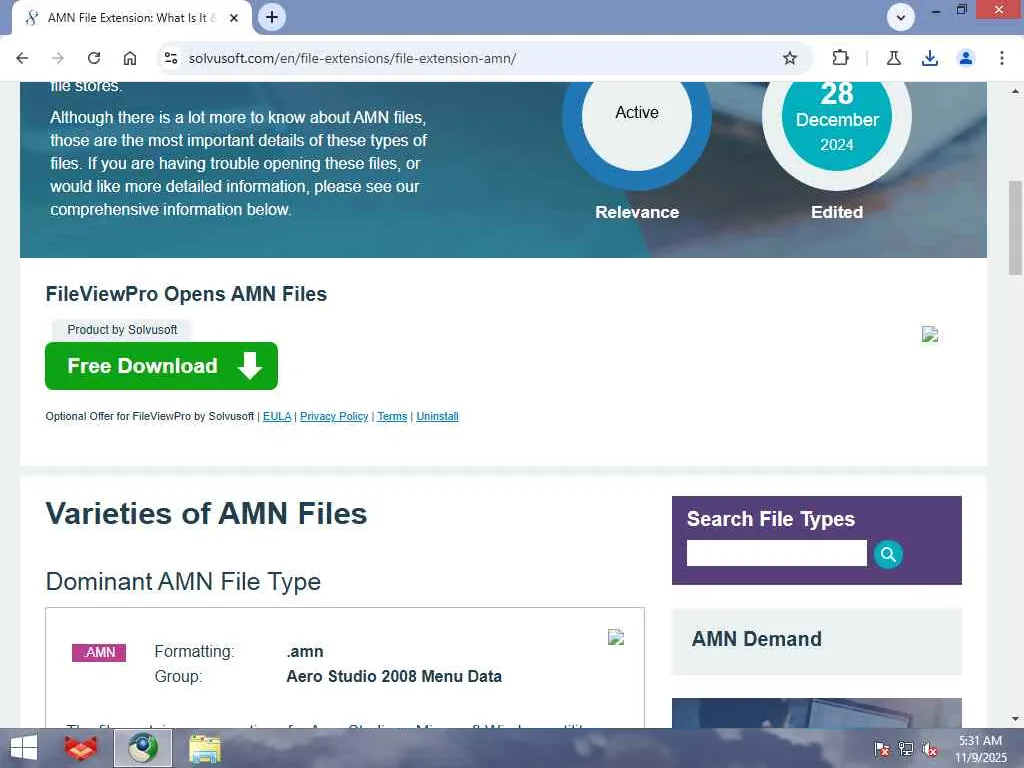Open the red app in taskbar

click(81, 748)
